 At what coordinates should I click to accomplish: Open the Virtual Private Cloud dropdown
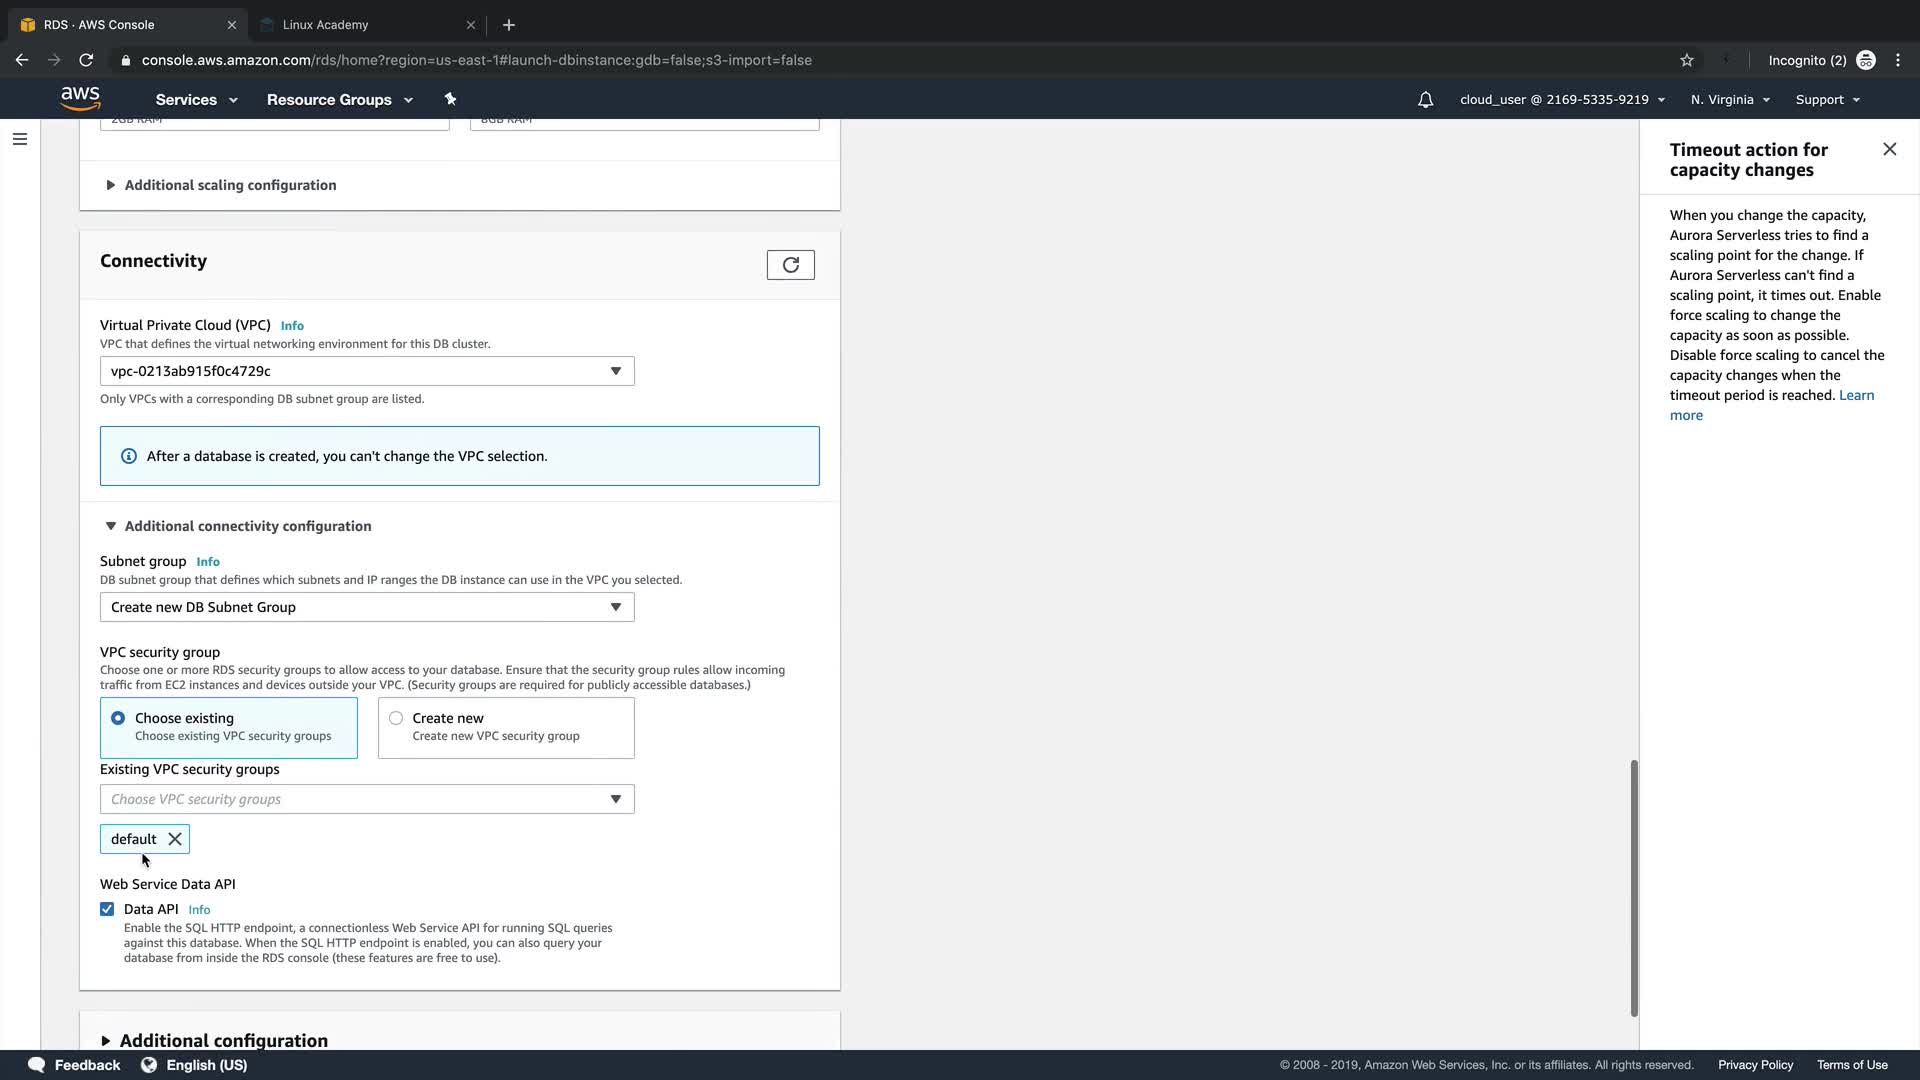coord(366,371)
